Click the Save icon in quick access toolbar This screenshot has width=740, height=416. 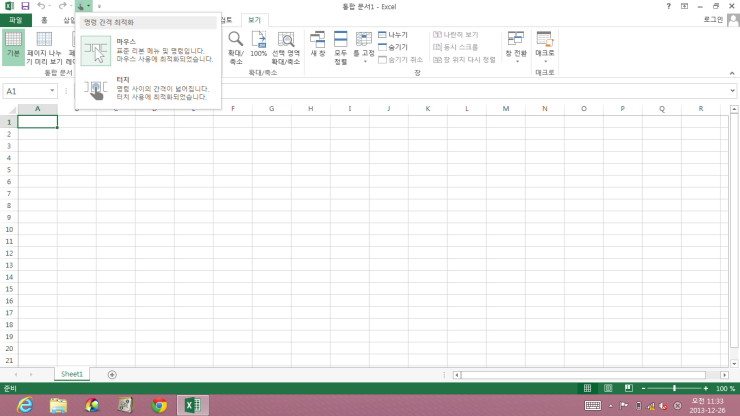[x=25, y=6]
